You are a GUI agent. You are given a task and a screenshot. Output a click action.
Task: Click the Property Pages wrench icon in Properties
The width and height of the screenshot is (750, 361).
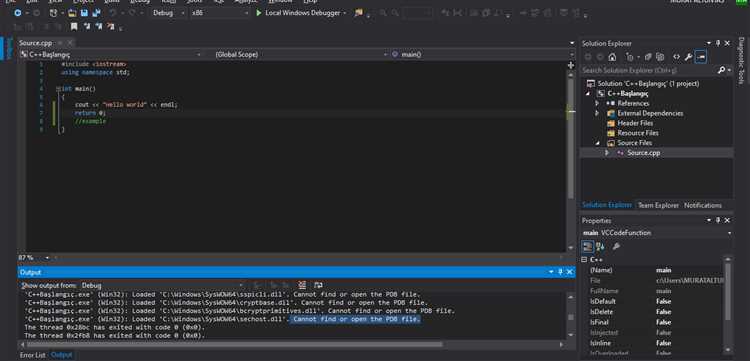coord(616,247)
